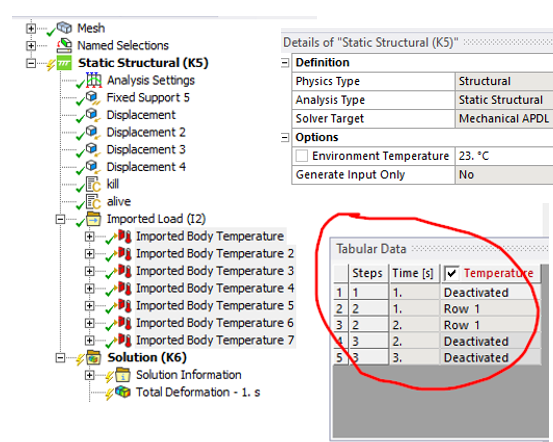553x442 pixels.
Task: Click the Generate Input Only value field
Action: pyautogui.click(x=504, y=175)
